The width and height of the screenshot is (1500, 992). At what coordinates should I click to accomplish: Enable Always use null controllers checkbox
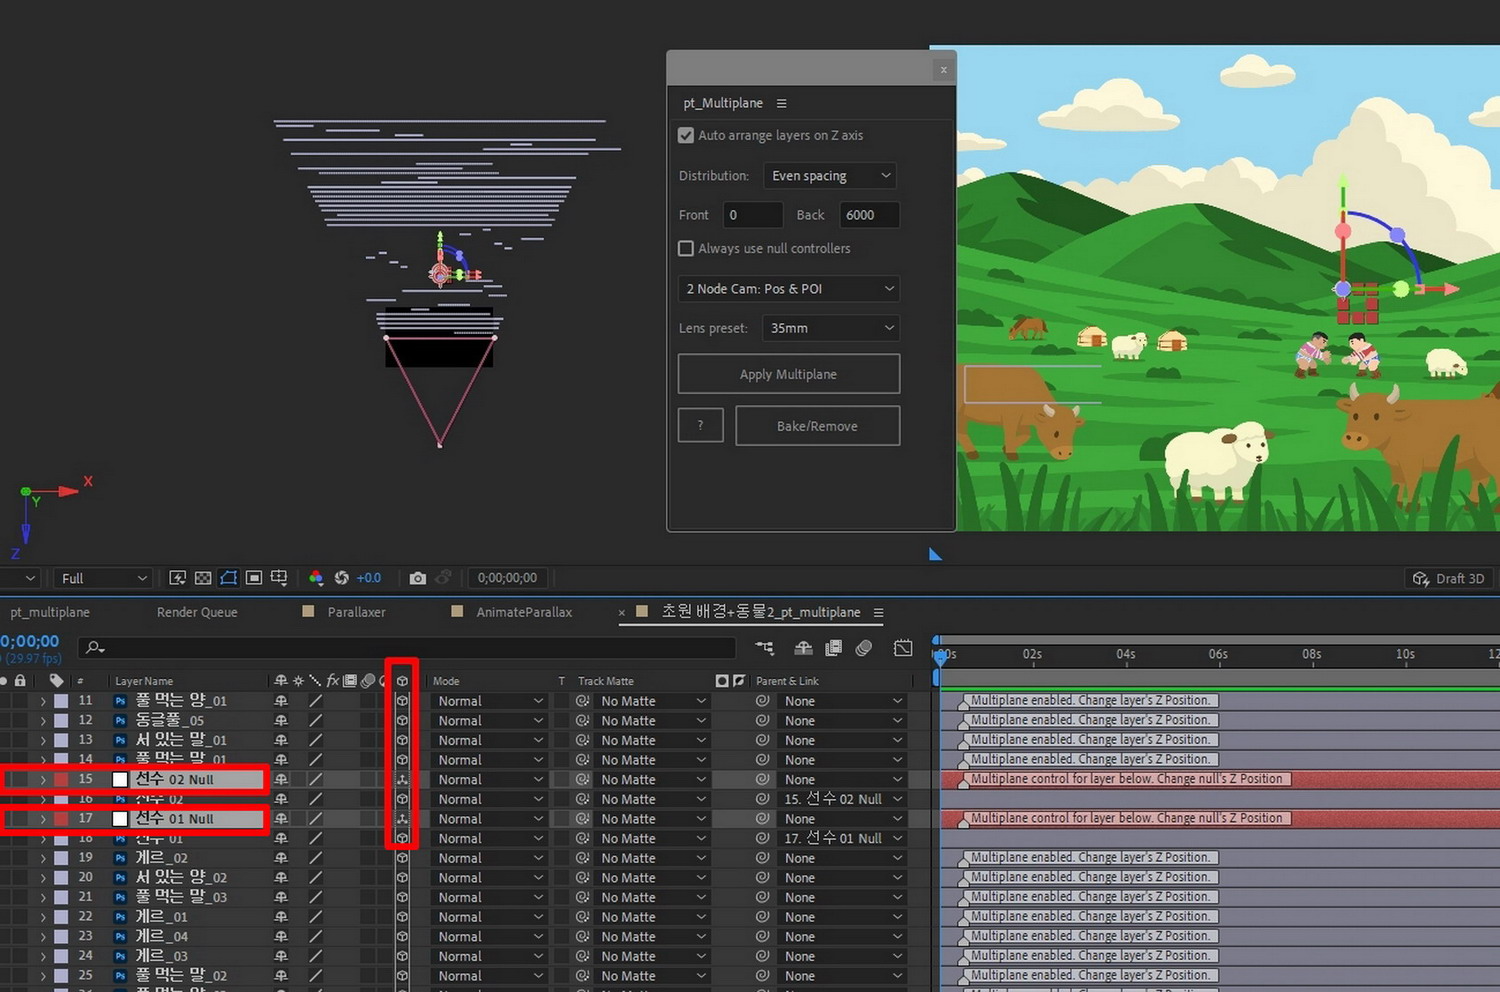[x=686, y=248]
